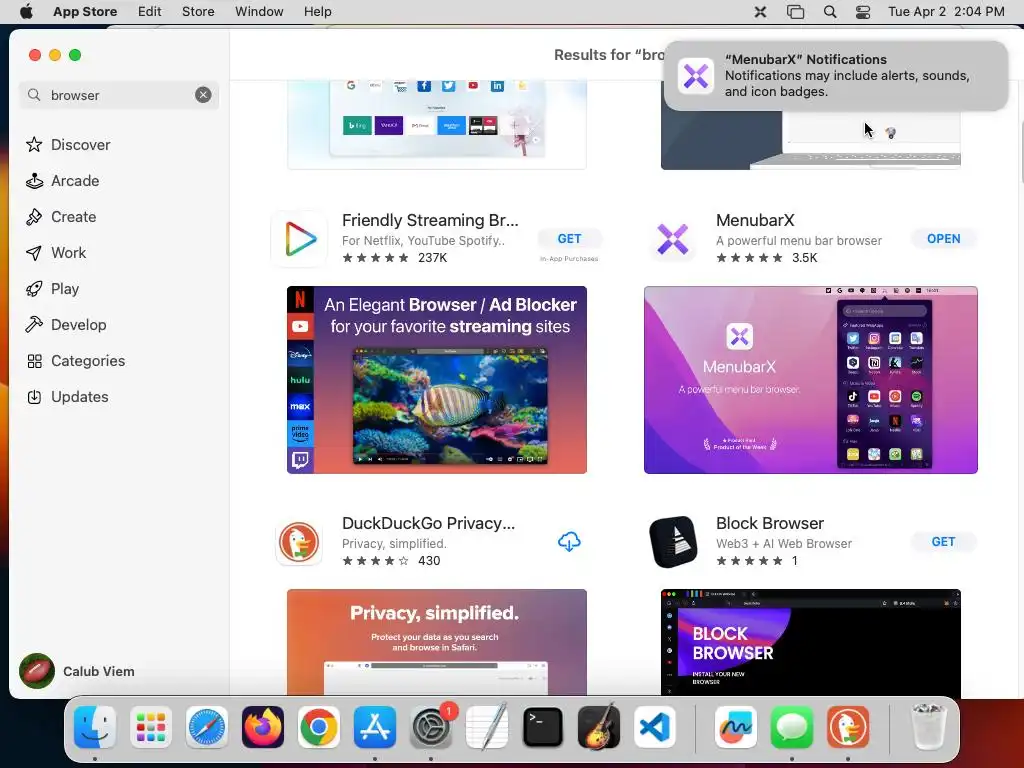Click the MenubarX app icon
Image resolution: width=1024 pixels, height=768 pixels.
(x=673, y=238)
